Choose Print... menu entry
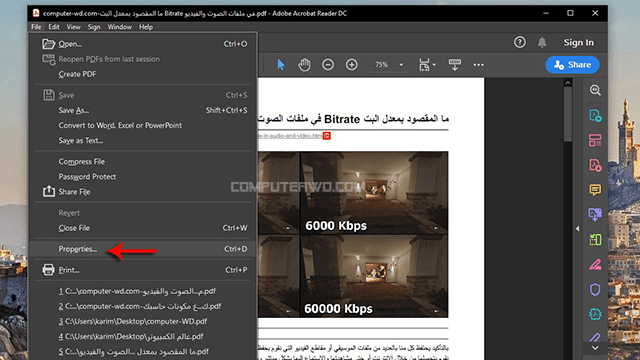Screen dimensions: 640x360 click(x=143, y=270)
